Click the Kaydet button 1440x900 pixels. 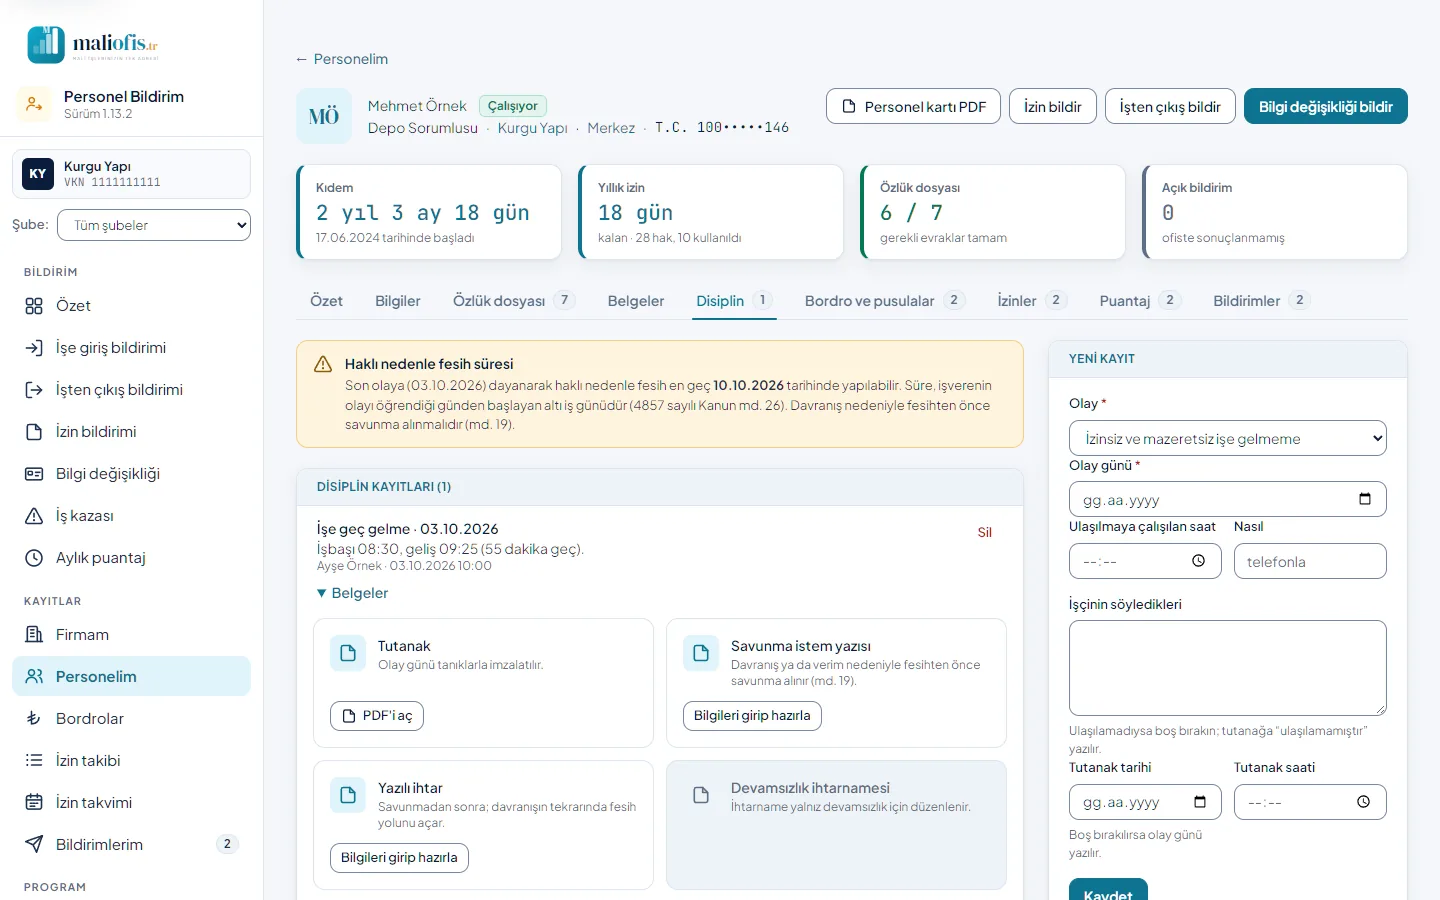pyautogui.click(x=1108, y=890)
